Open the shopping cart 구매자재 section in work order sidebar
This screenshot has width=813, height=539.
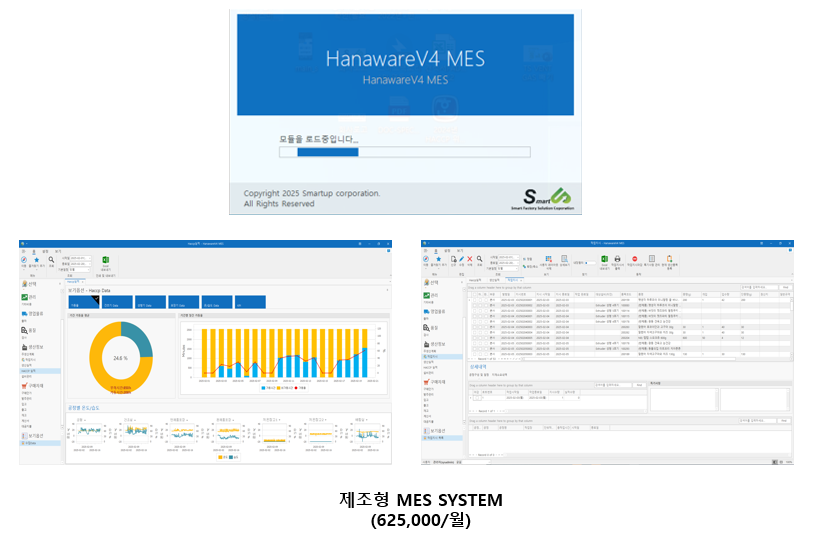(x=434, y=382)
